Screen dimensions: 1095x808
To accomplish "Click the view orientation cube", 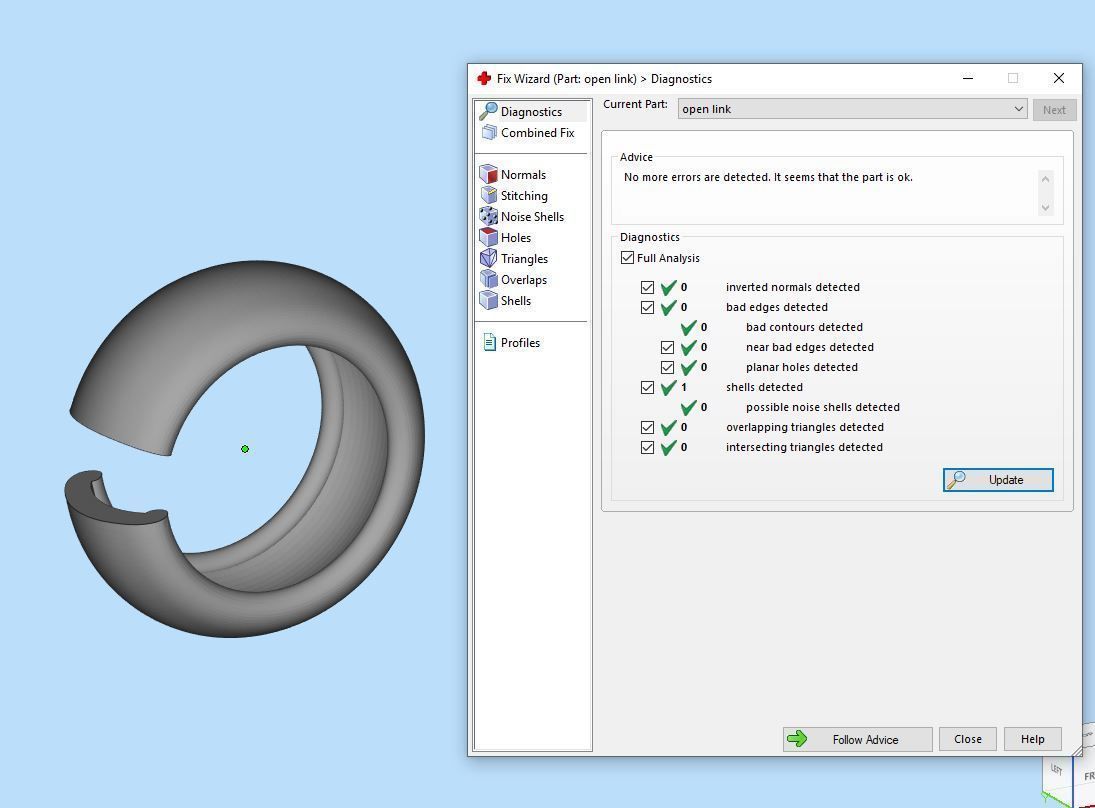I will (1068, 775).
